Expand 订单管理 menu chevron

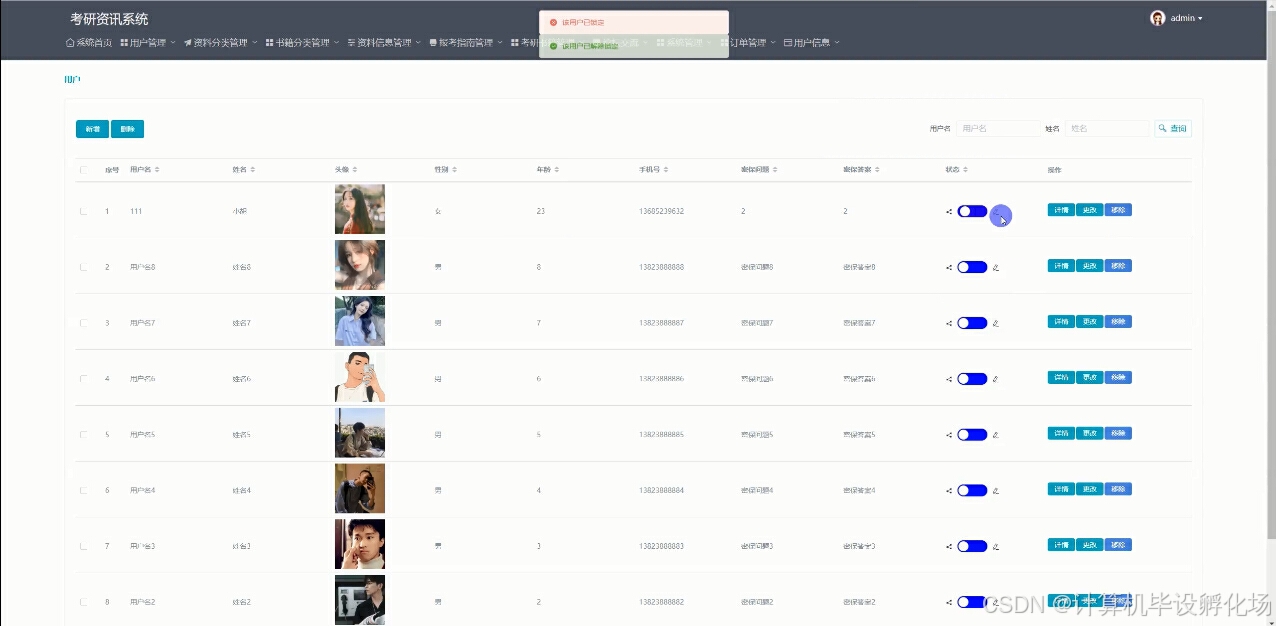tap(774, 43)
